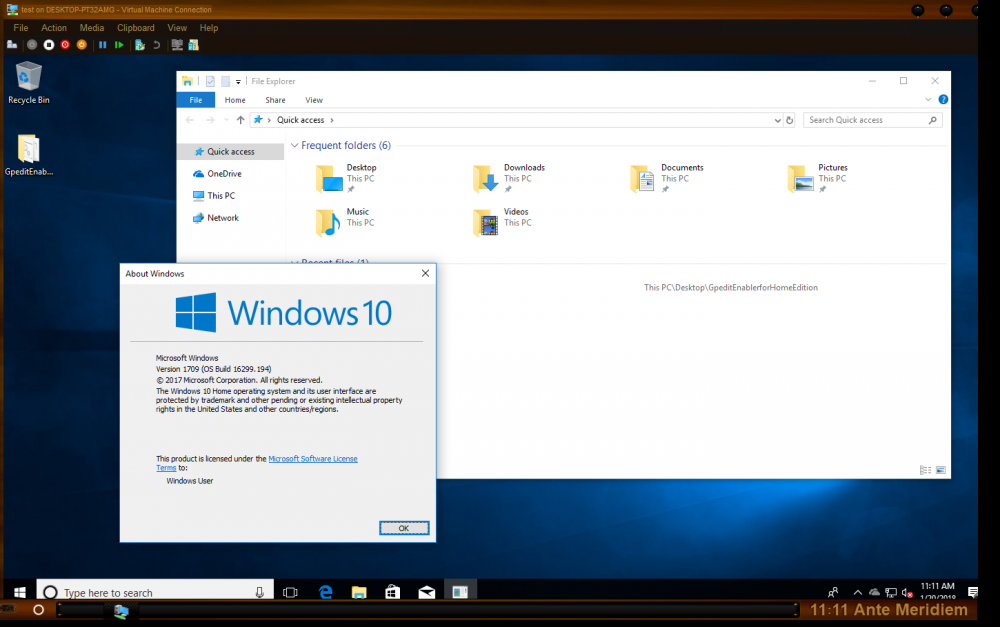Click the Pause VM toolbar button
The image size is (1000, 627).
click(x=102, y=45)
